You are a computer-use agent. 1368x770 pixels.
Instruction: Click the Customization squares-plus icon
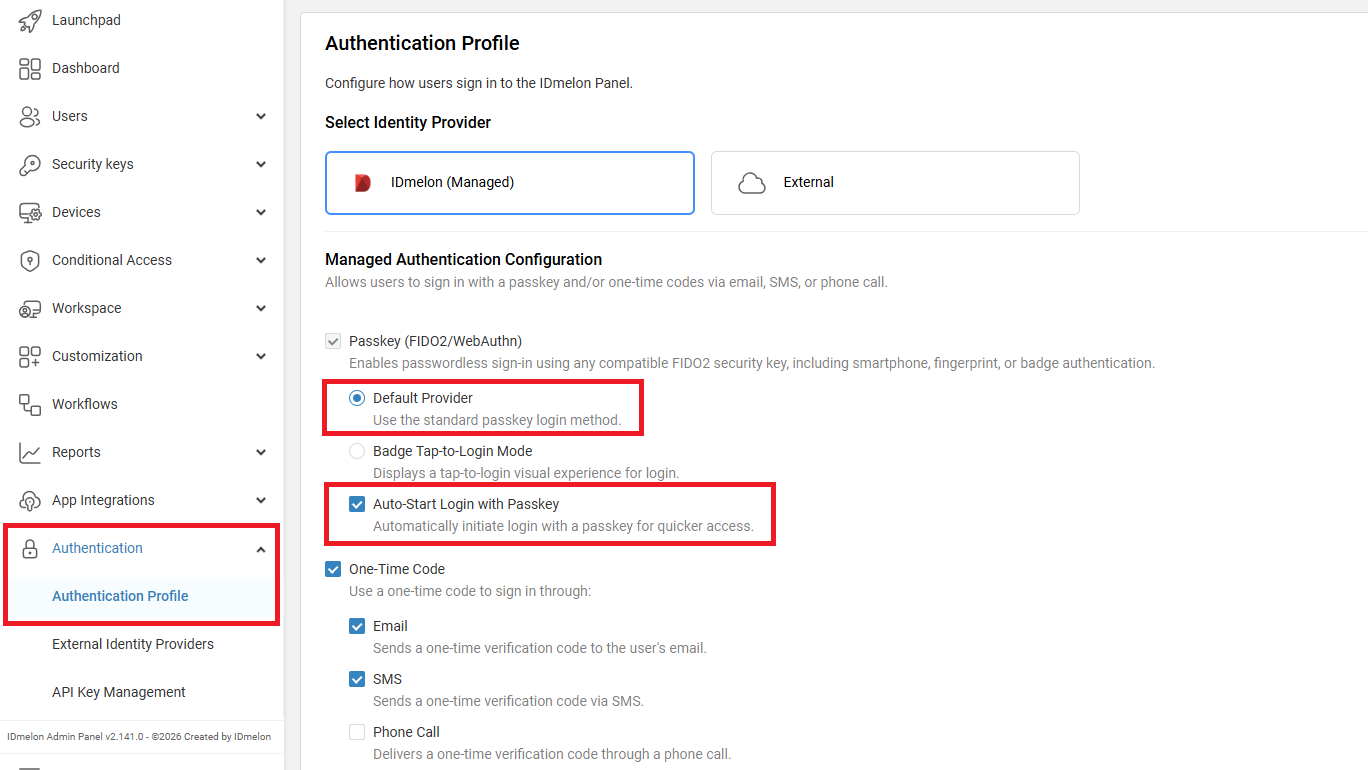point(30,356)
